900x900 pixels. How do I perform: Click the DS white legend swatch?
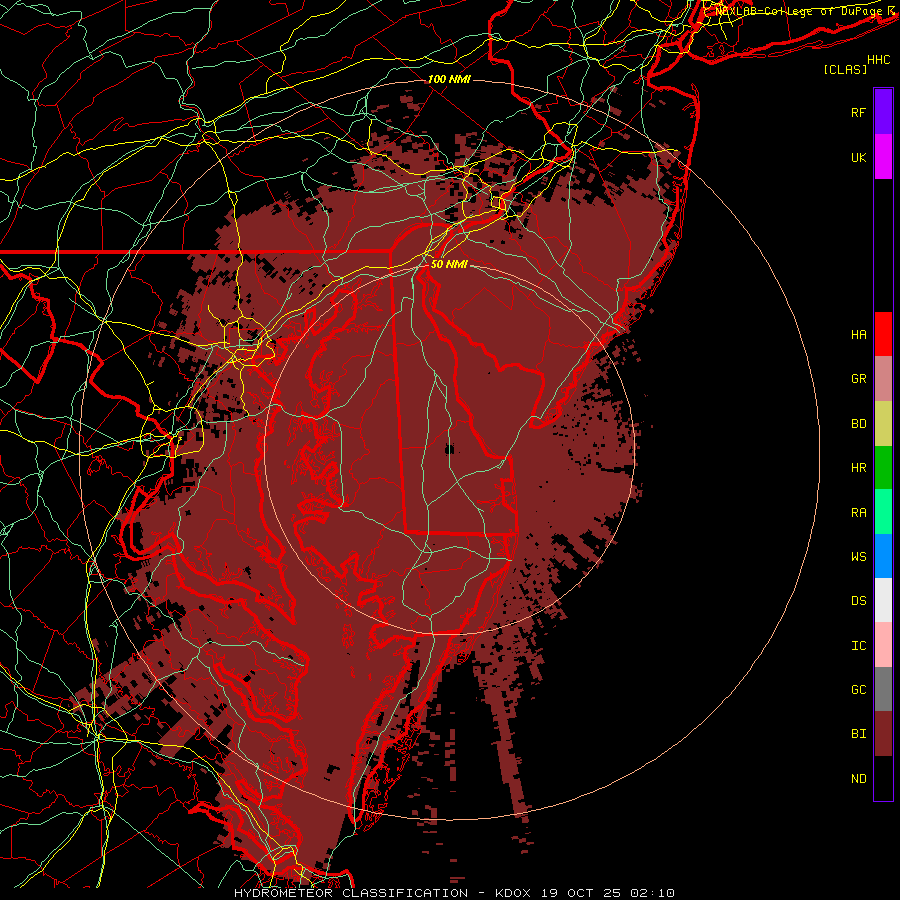(x=883, y=600)
